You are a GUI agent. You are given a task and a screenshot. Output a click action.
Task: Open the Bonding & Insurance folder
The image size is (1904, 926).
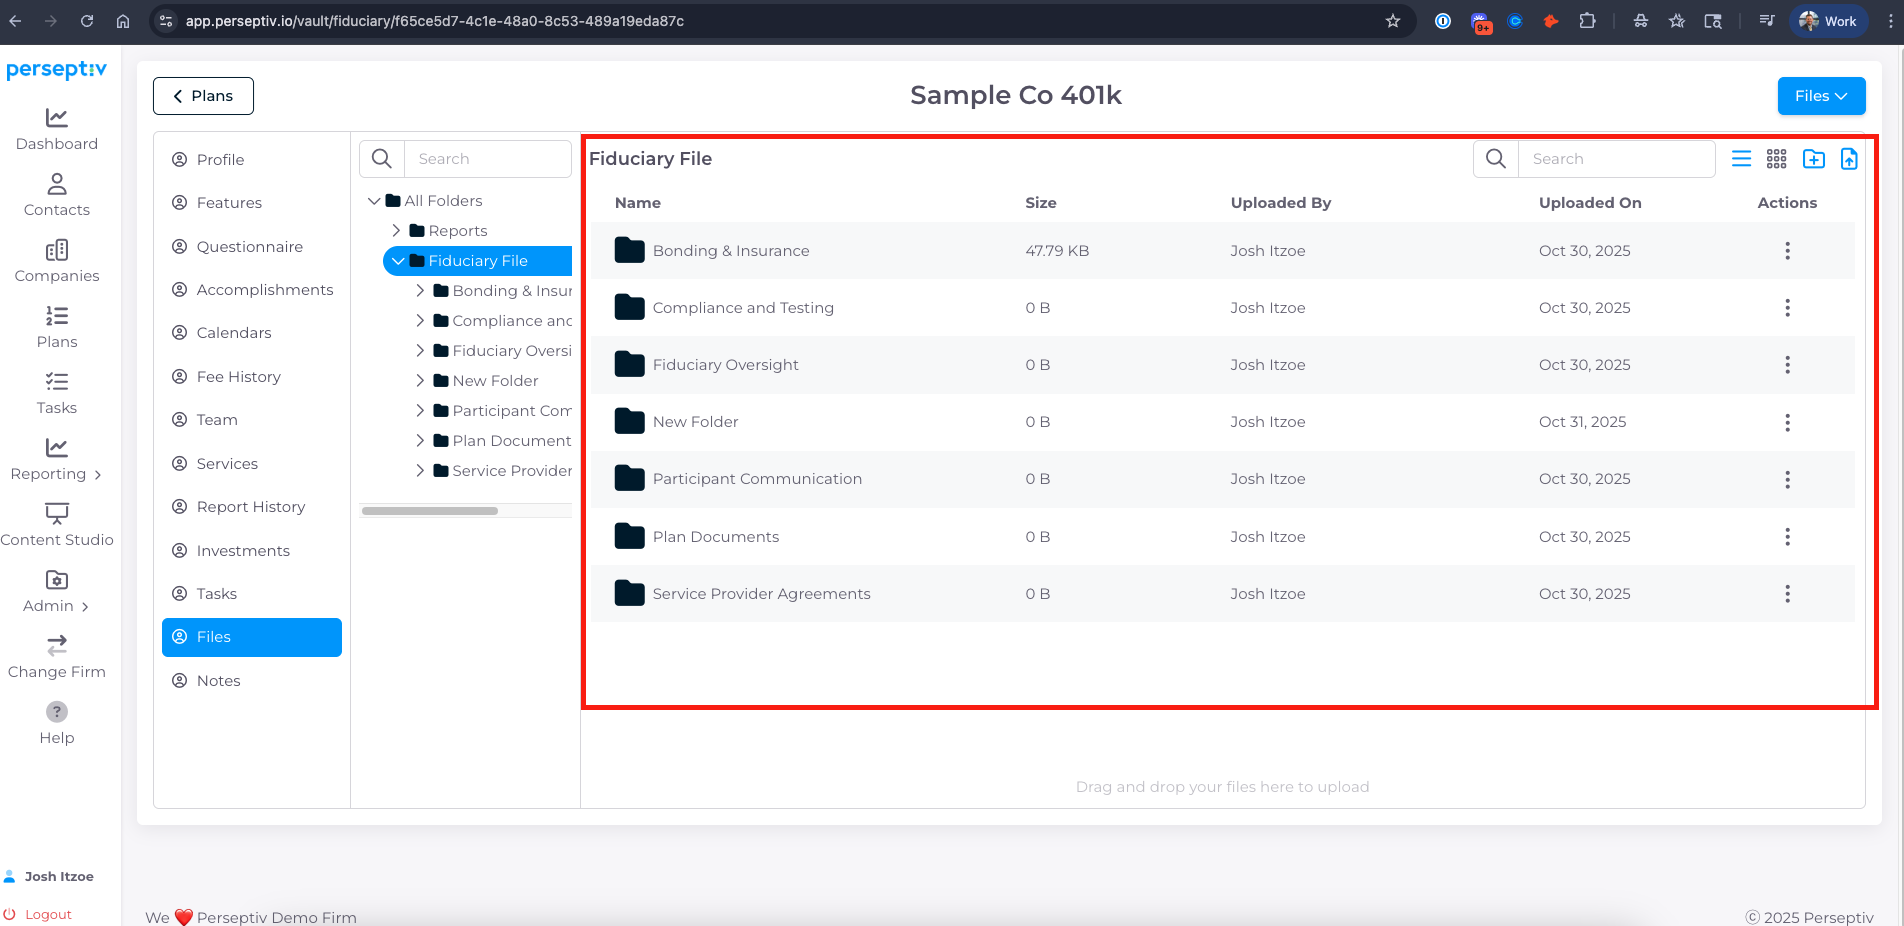731,251
